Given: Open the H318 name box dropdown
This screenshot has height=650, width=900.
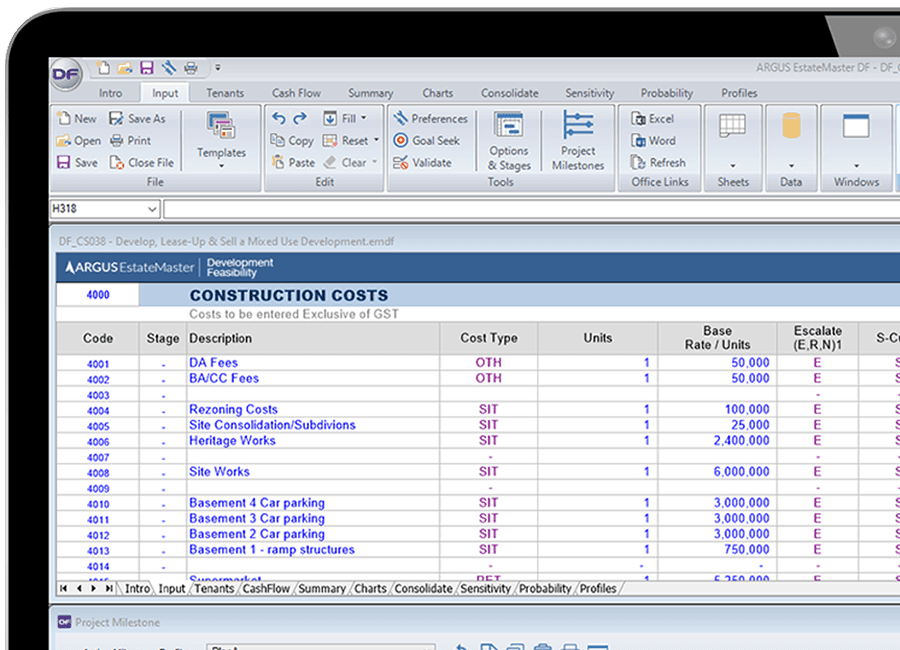Looking at the screenshot, I should click(x=152, y=208).
